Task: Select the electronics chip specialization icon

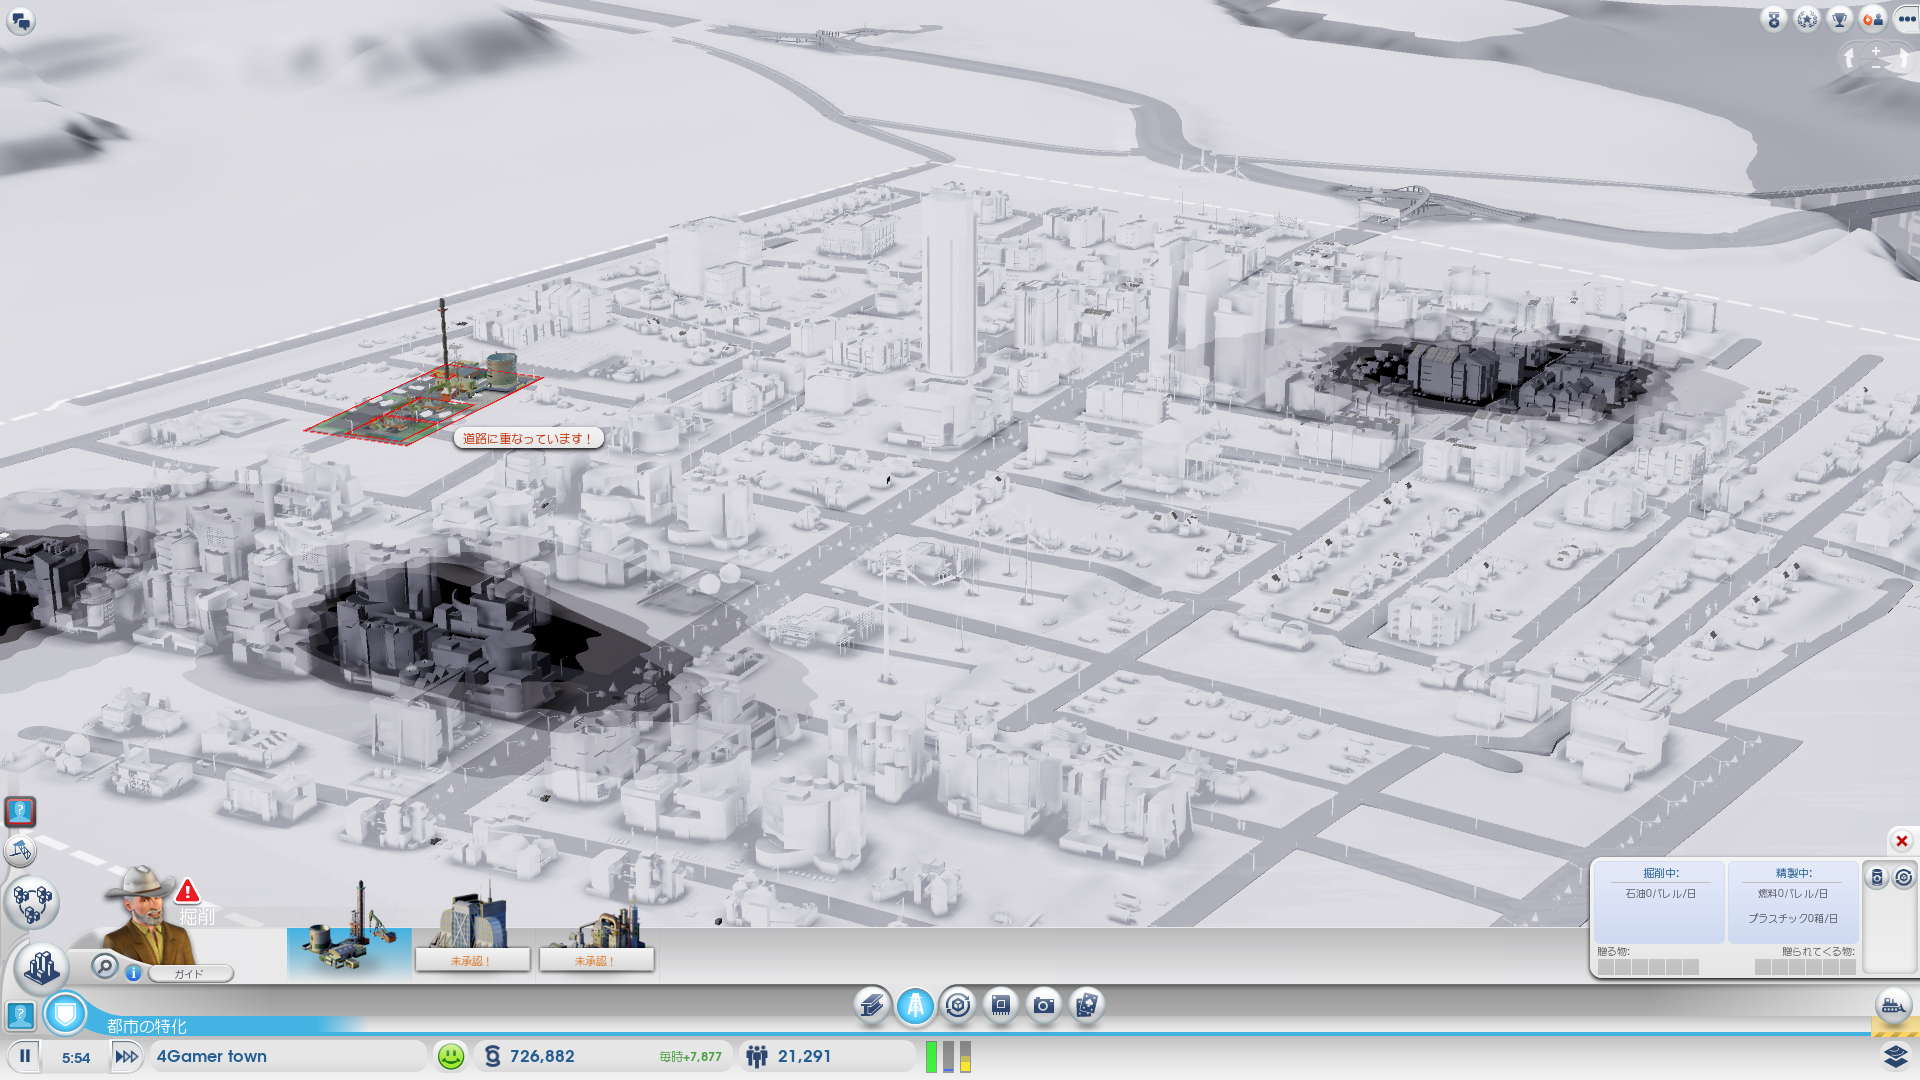Action: [1001, 1005]
